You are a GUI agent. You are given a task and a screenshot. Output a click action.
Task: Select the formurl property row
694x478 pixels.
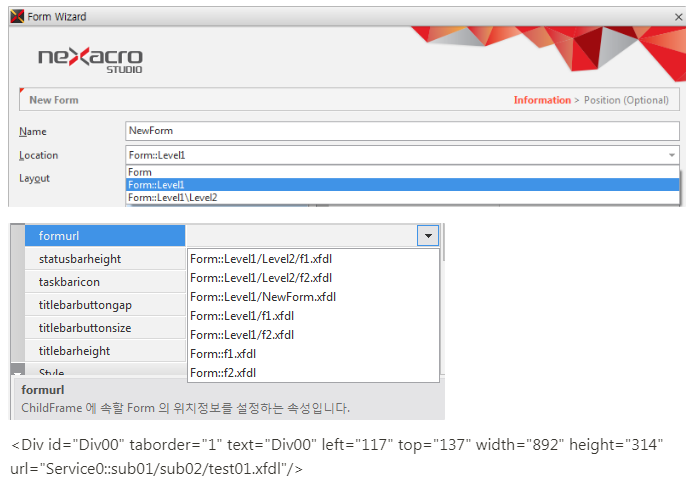tap(104, 236)
